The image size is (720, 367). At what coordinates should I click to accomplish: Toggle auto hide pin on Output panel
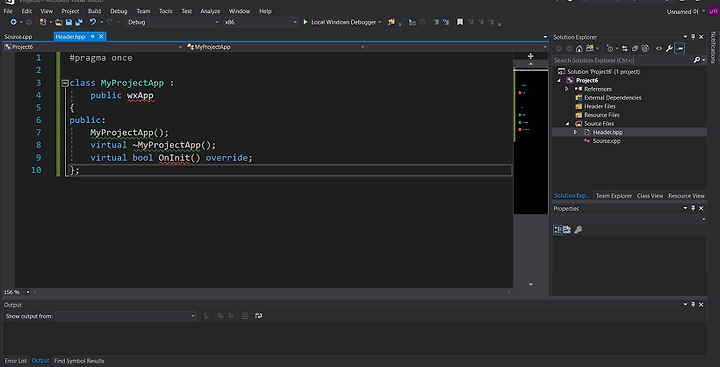point(693,305)
